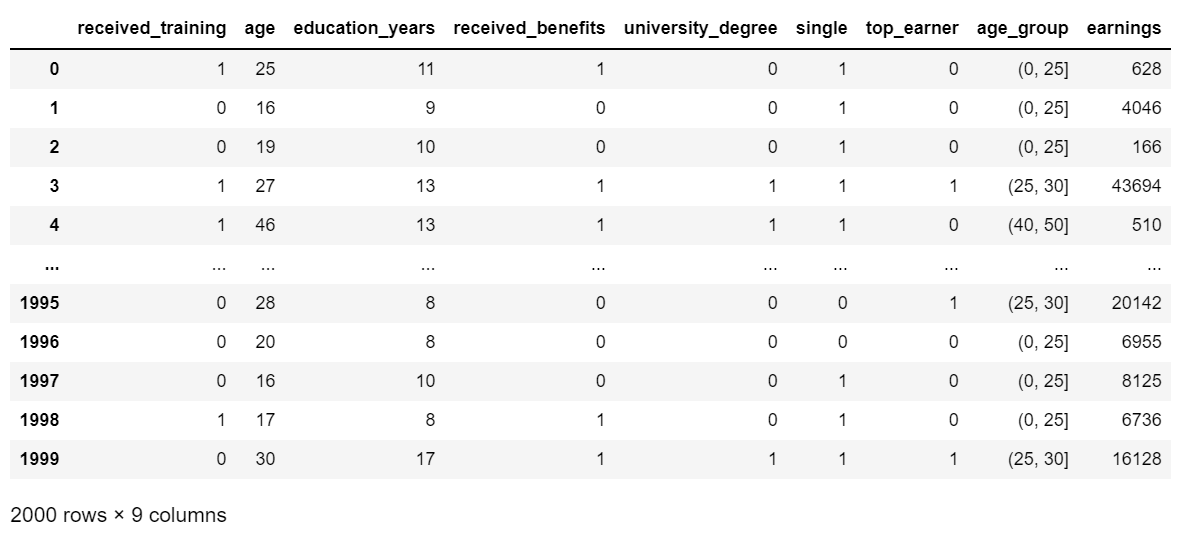Click the education_years column header
The width and height of the screenshot is (1192, 538).
click(364, 28)
